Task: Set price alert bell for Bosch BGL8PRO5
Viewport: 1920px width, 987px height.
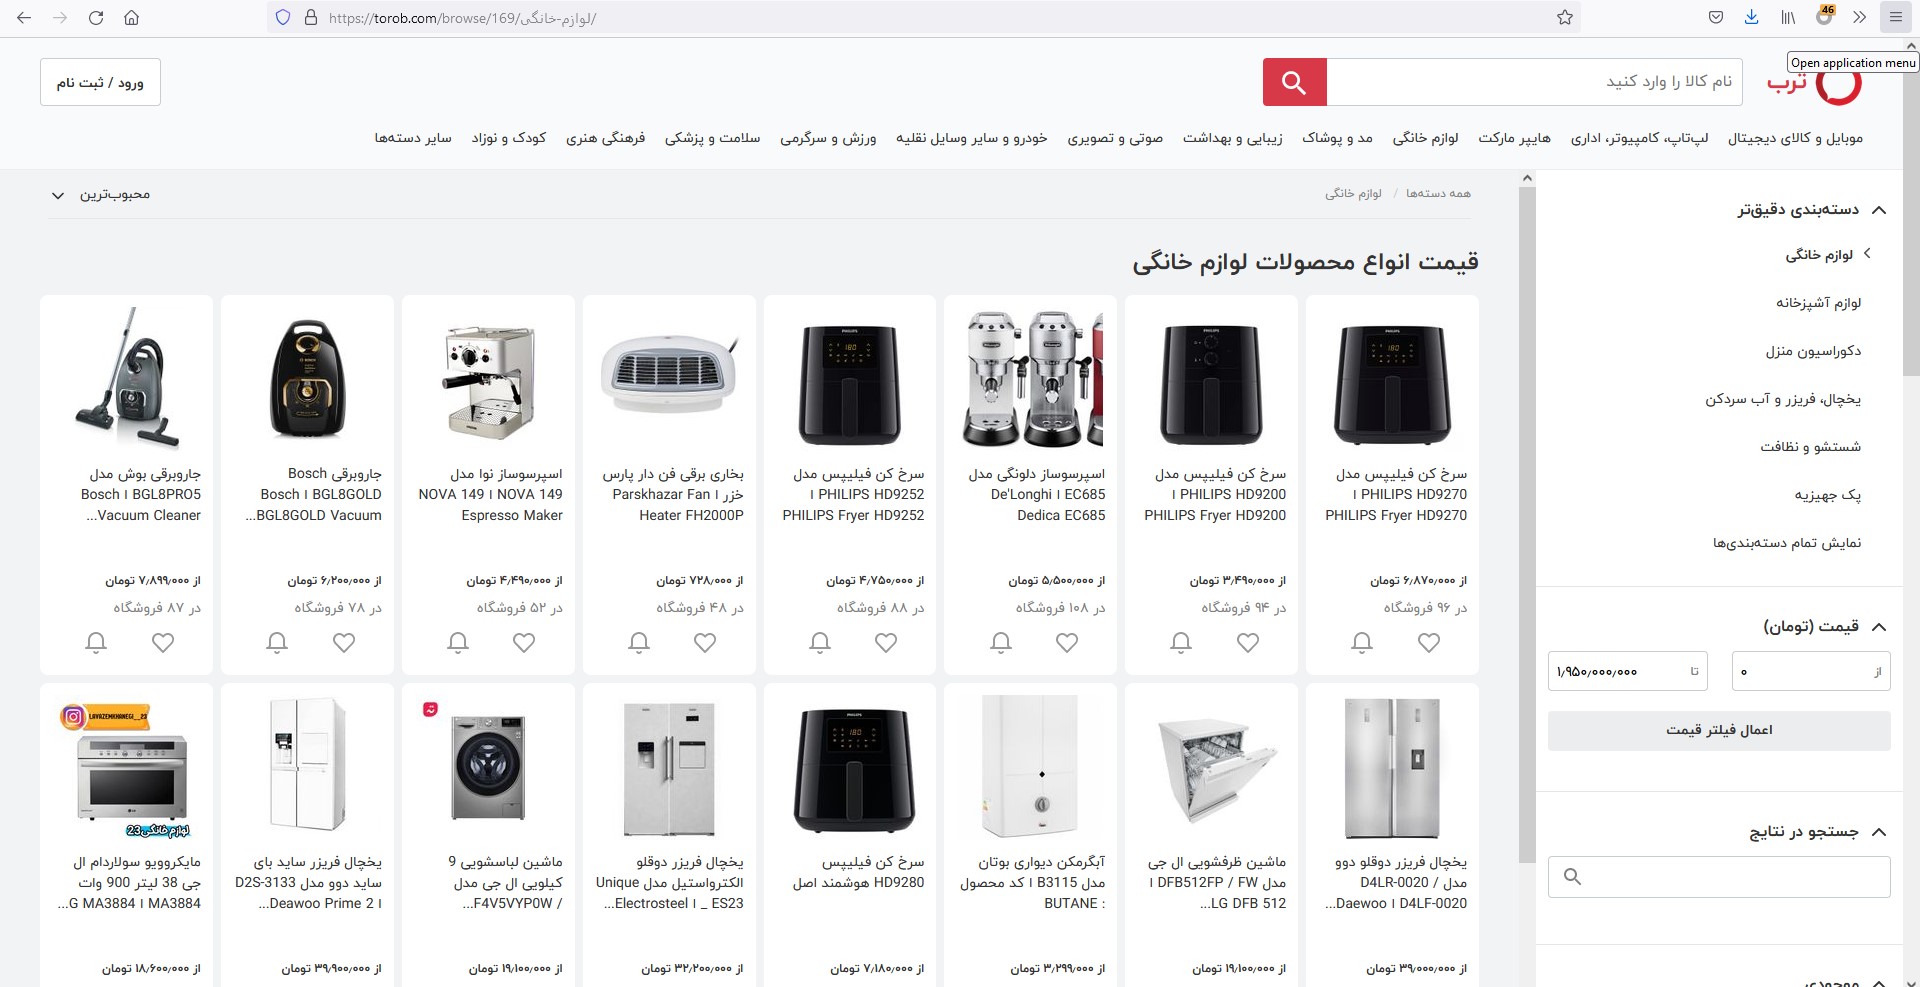Action: click(x=96, y=643)
